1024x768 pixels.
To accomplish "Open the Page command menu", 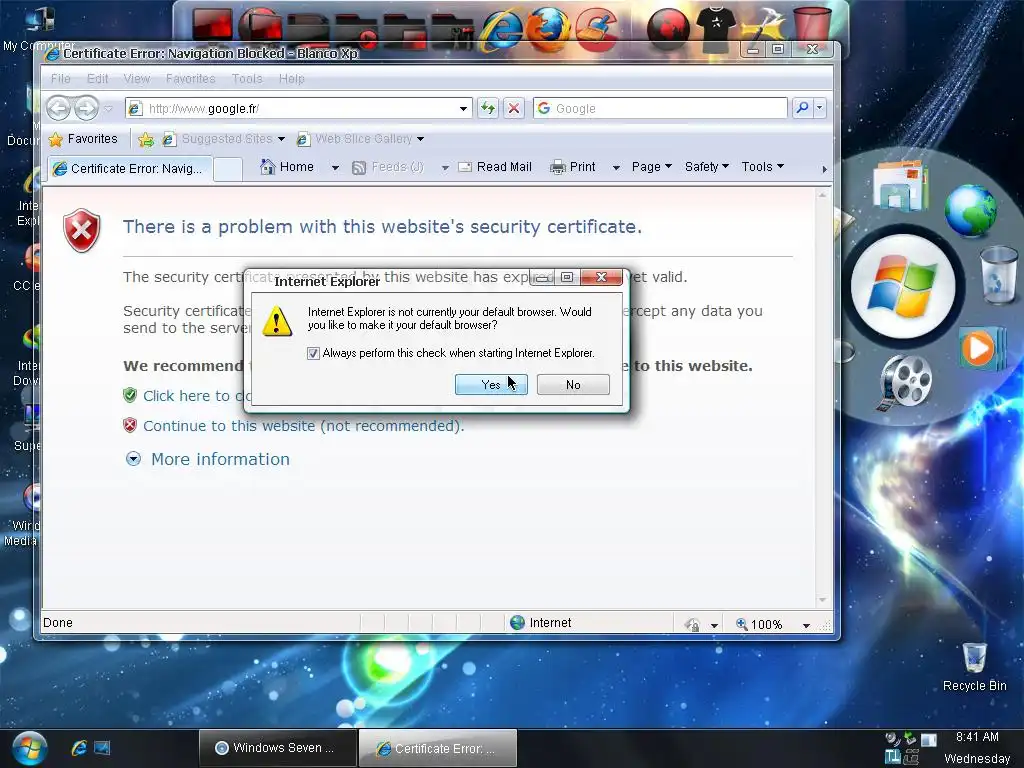I will (x=651, y=167).
